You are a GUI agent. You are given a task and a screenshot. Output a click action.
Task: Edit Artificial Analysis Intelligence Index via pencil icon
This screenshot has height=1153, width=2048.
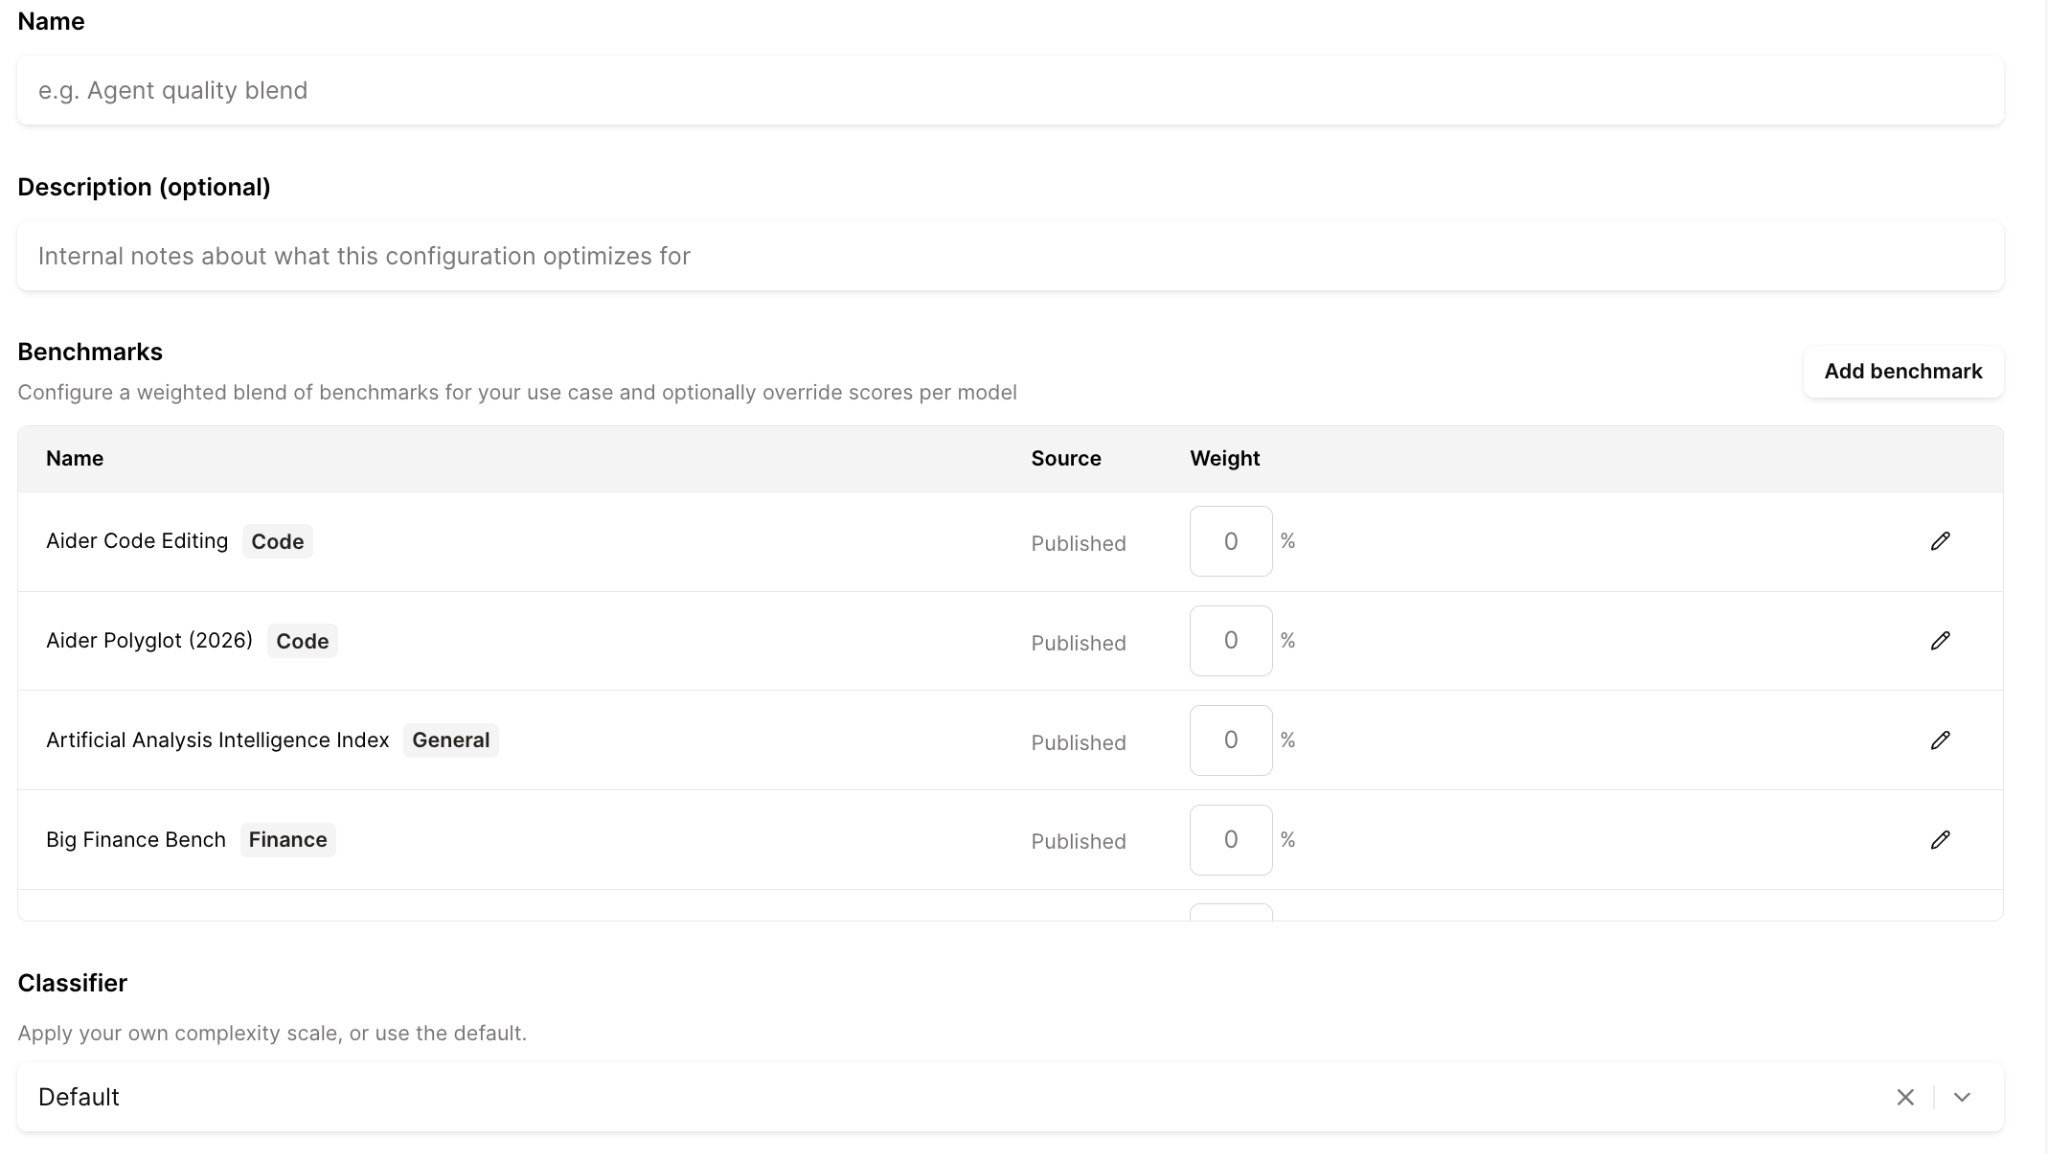[x=1940, y=740]
